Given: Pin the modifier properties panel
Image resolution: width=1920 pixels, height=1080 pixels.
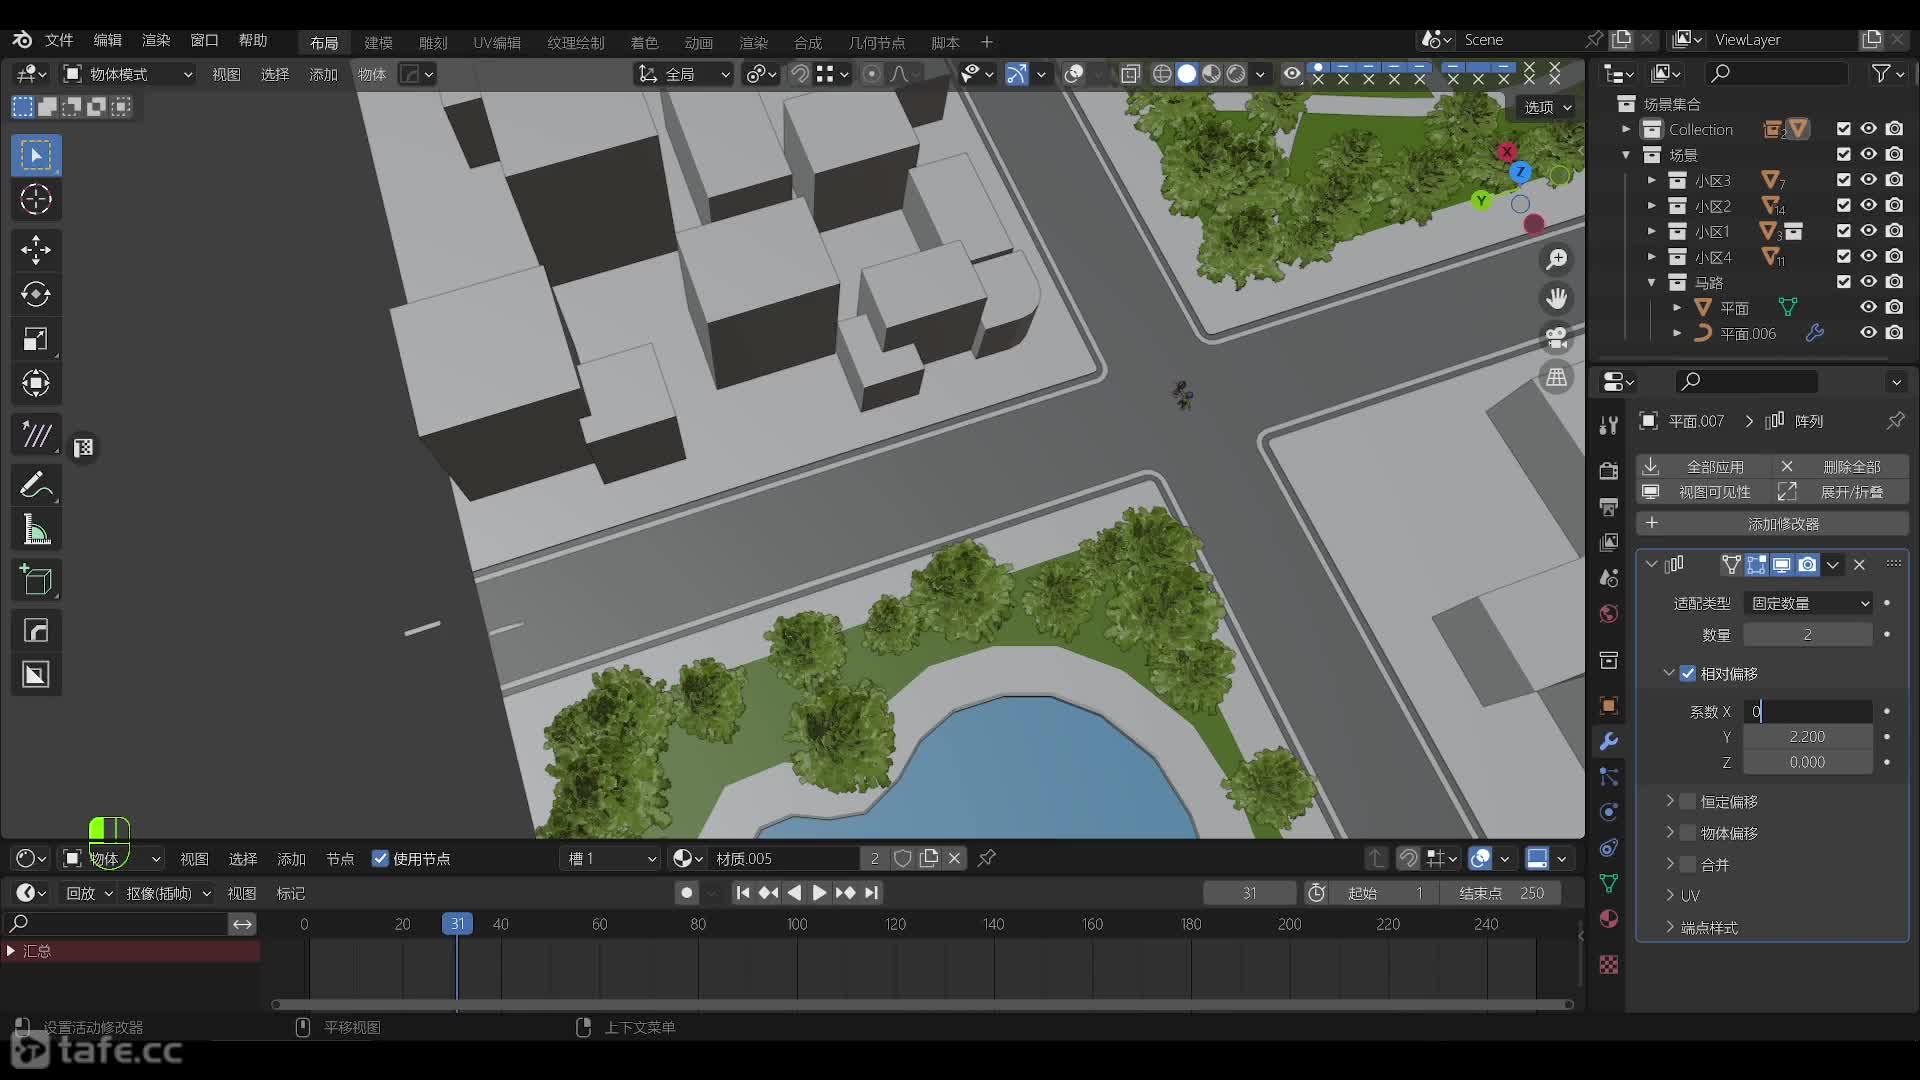Looking at the screenshot, I should (x=1895, y=421).
